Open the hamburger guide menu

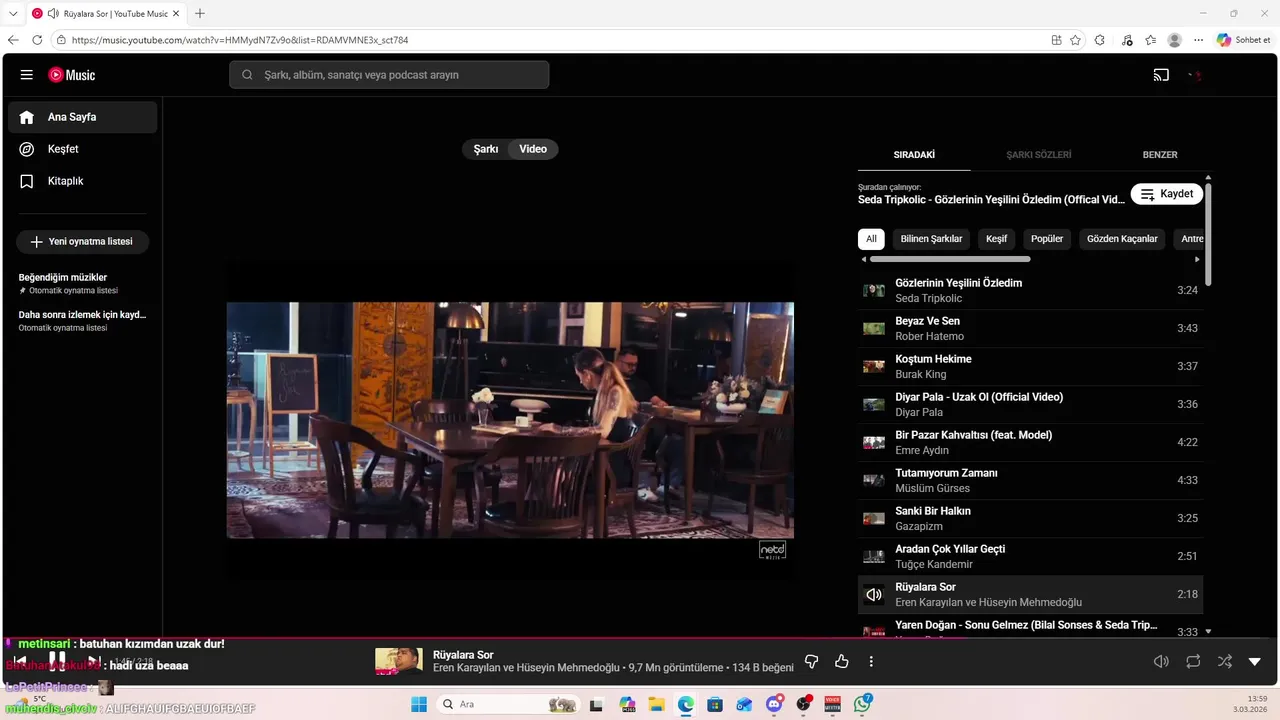click(x=27, y=75)
